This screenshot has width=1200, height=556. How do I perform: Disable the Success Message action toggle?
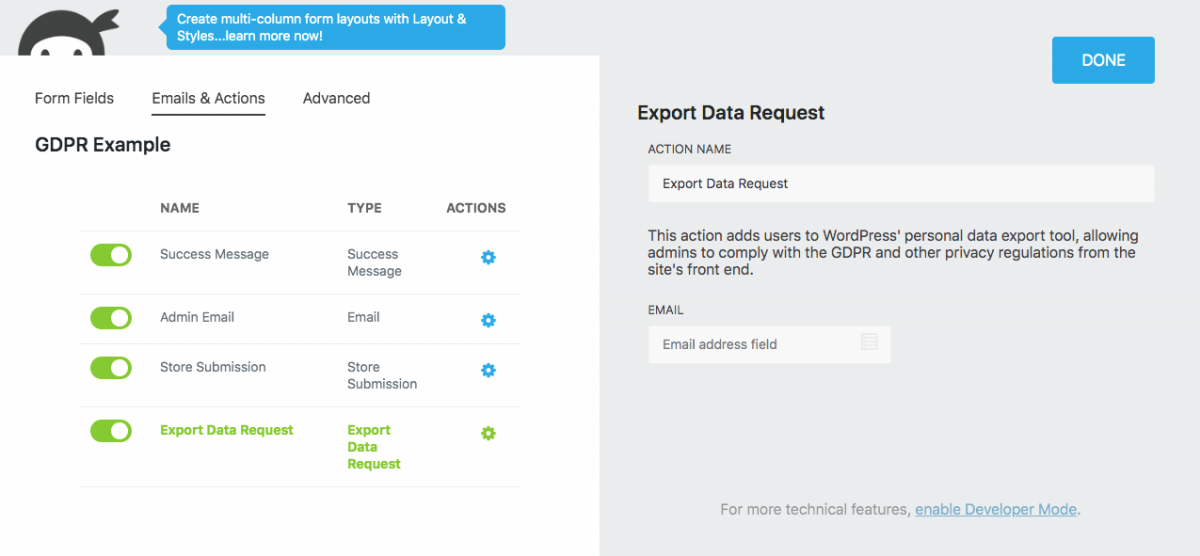tap(111, 255)
